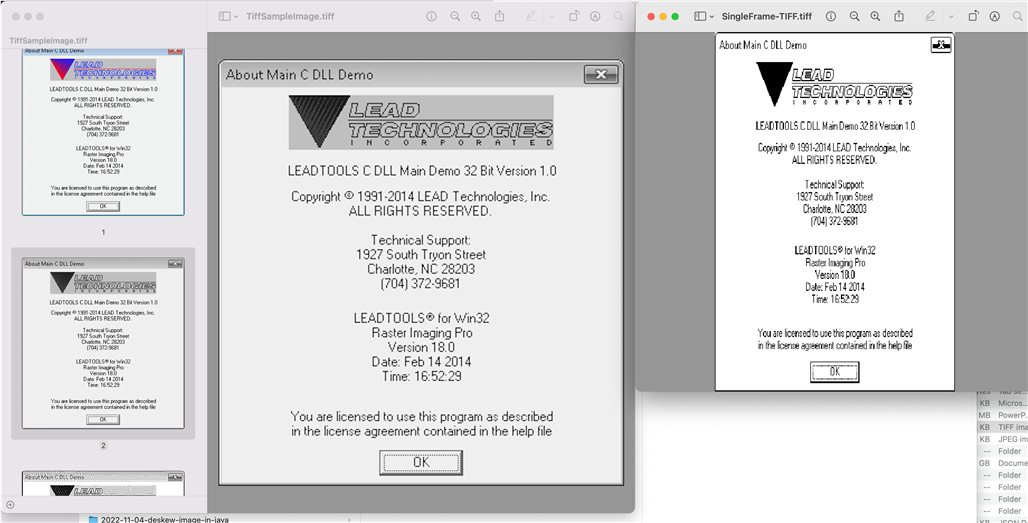
Task: Select the highlighted TIFF image row in Finder
Action: [1003, 427]
